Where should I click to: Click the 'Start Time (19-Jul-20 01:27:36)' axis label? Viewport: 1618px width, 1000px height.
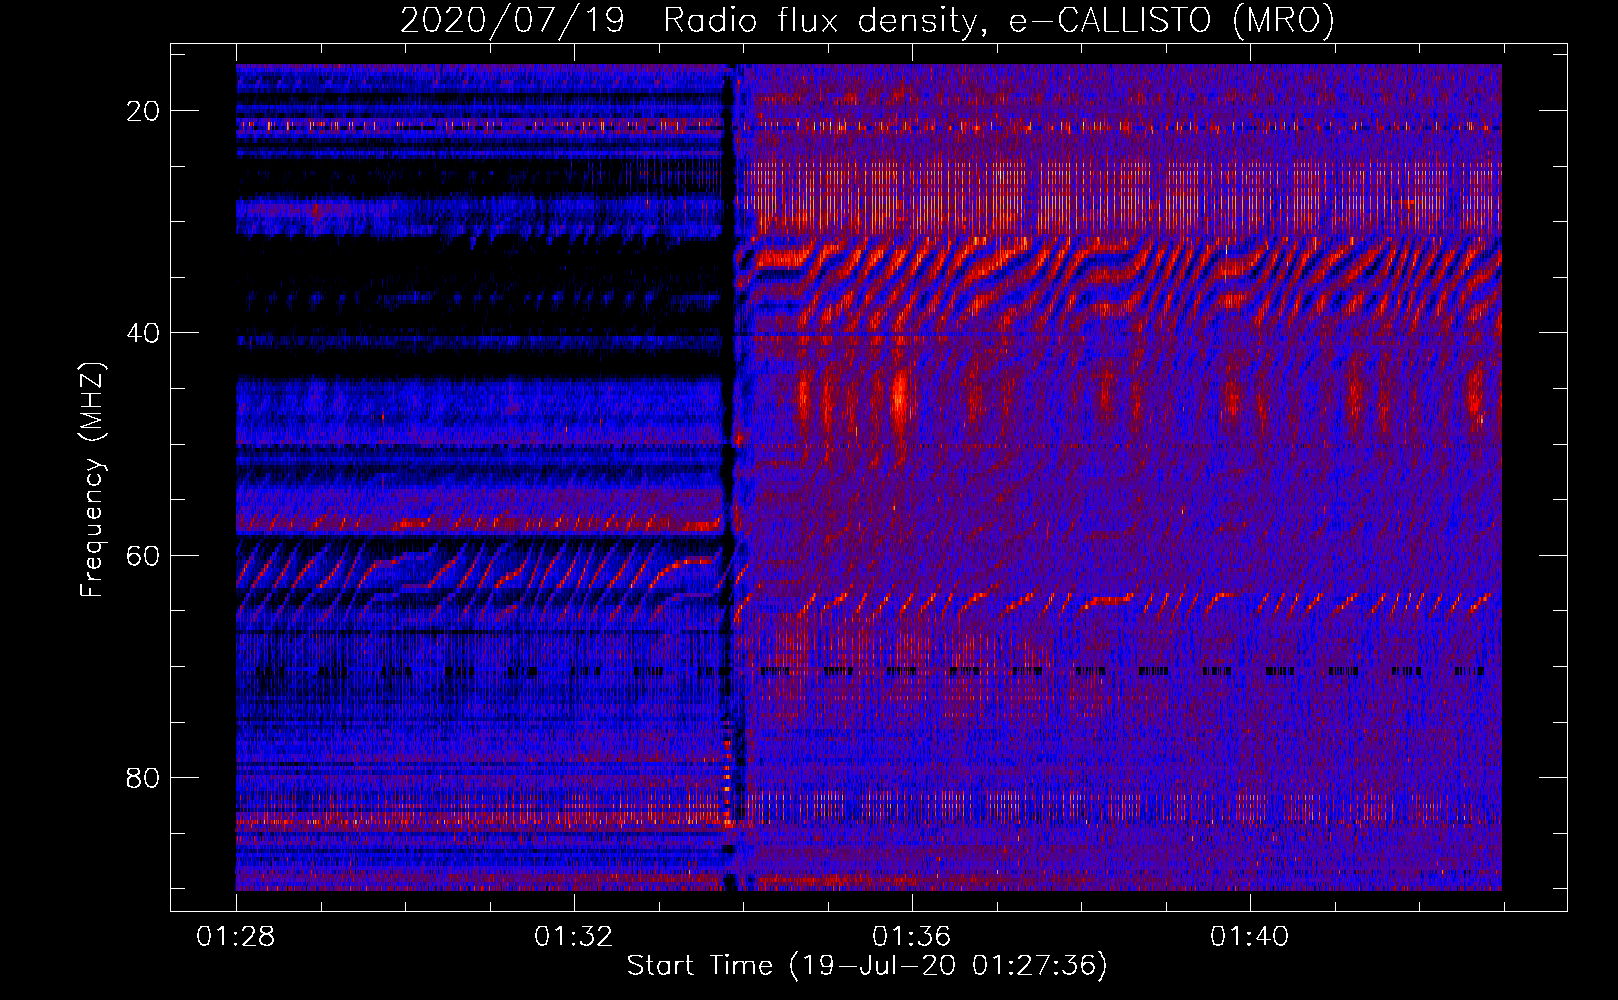(867, 966)
